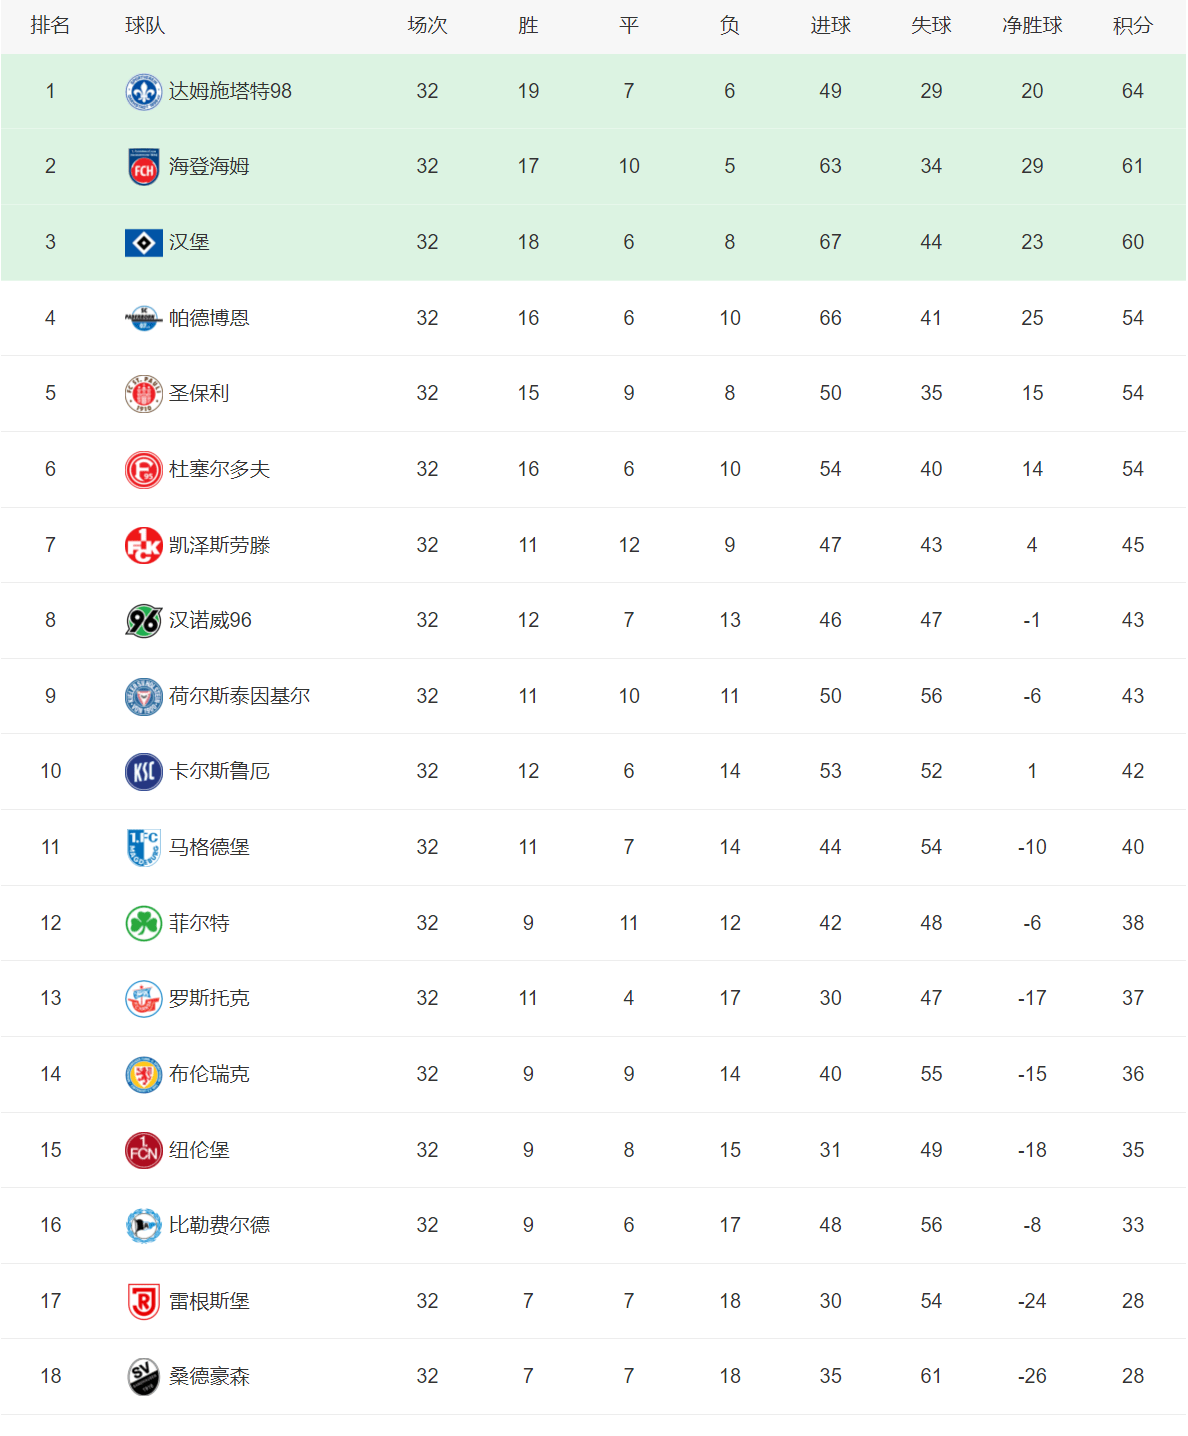
Task: Open the 圣保利 team link
Action: [x=199, y=394]
